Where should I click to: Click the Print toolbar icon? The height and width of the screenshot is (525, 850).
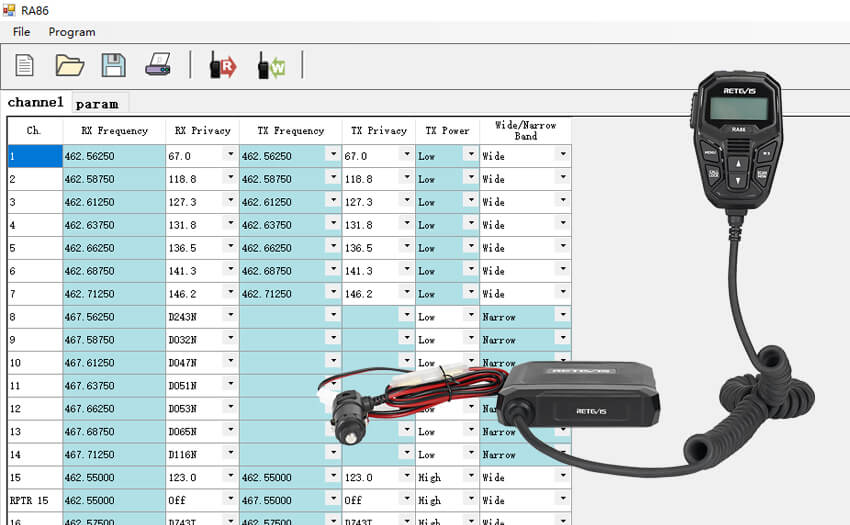pos(158,65)
